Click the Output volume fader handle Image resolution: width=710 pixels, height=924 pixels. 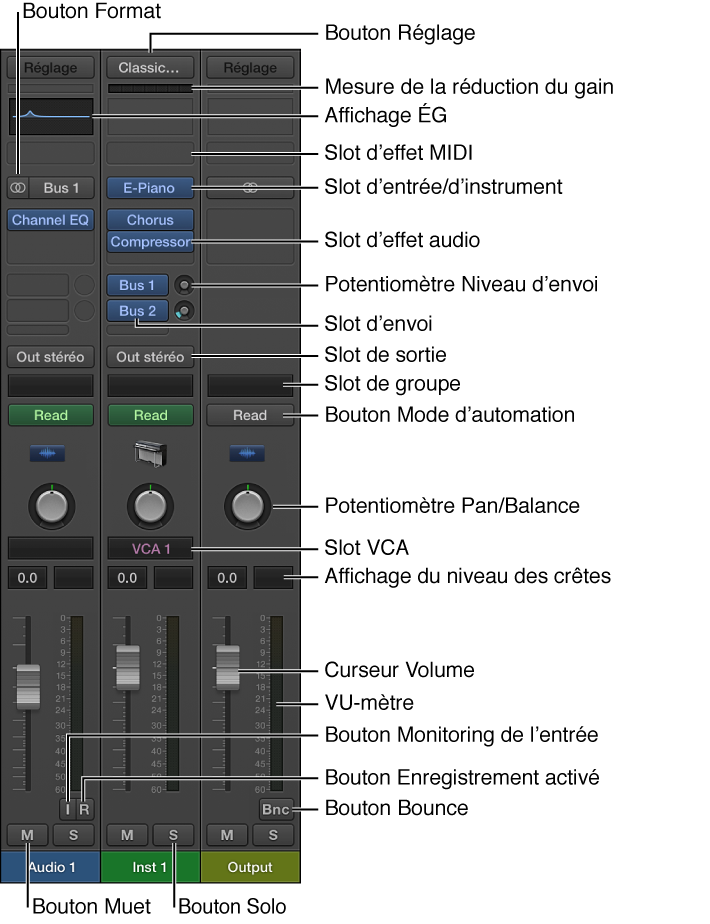click(227, 668)
